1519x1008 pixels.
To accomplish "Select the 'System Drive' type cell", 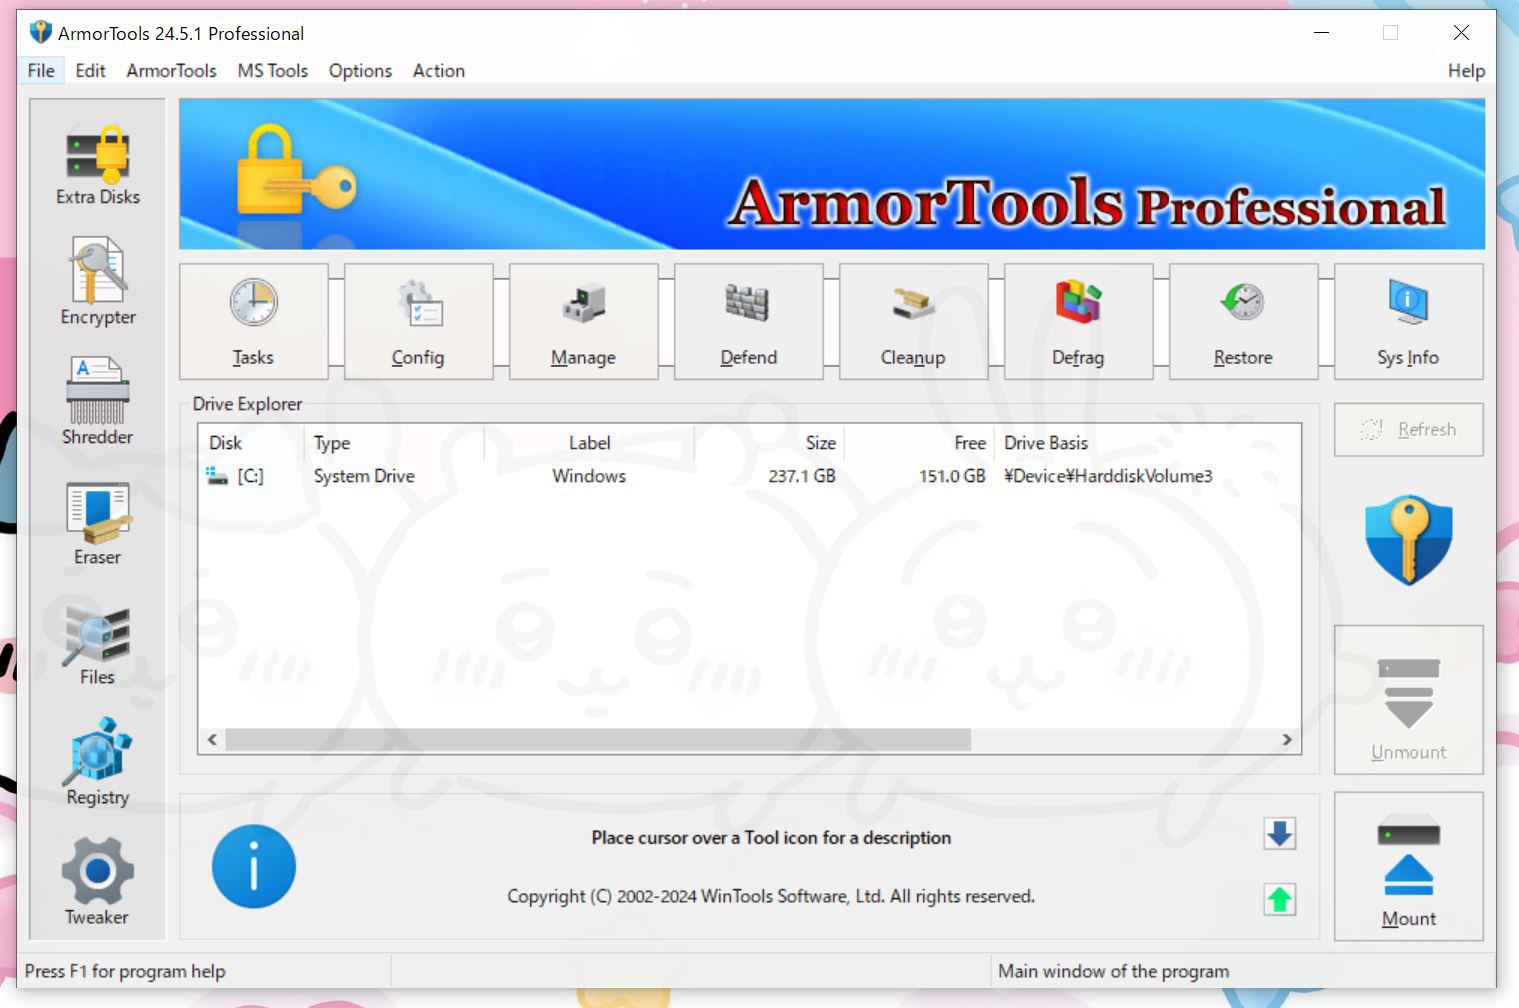I will pyautogui.click(x=364, y=476).
